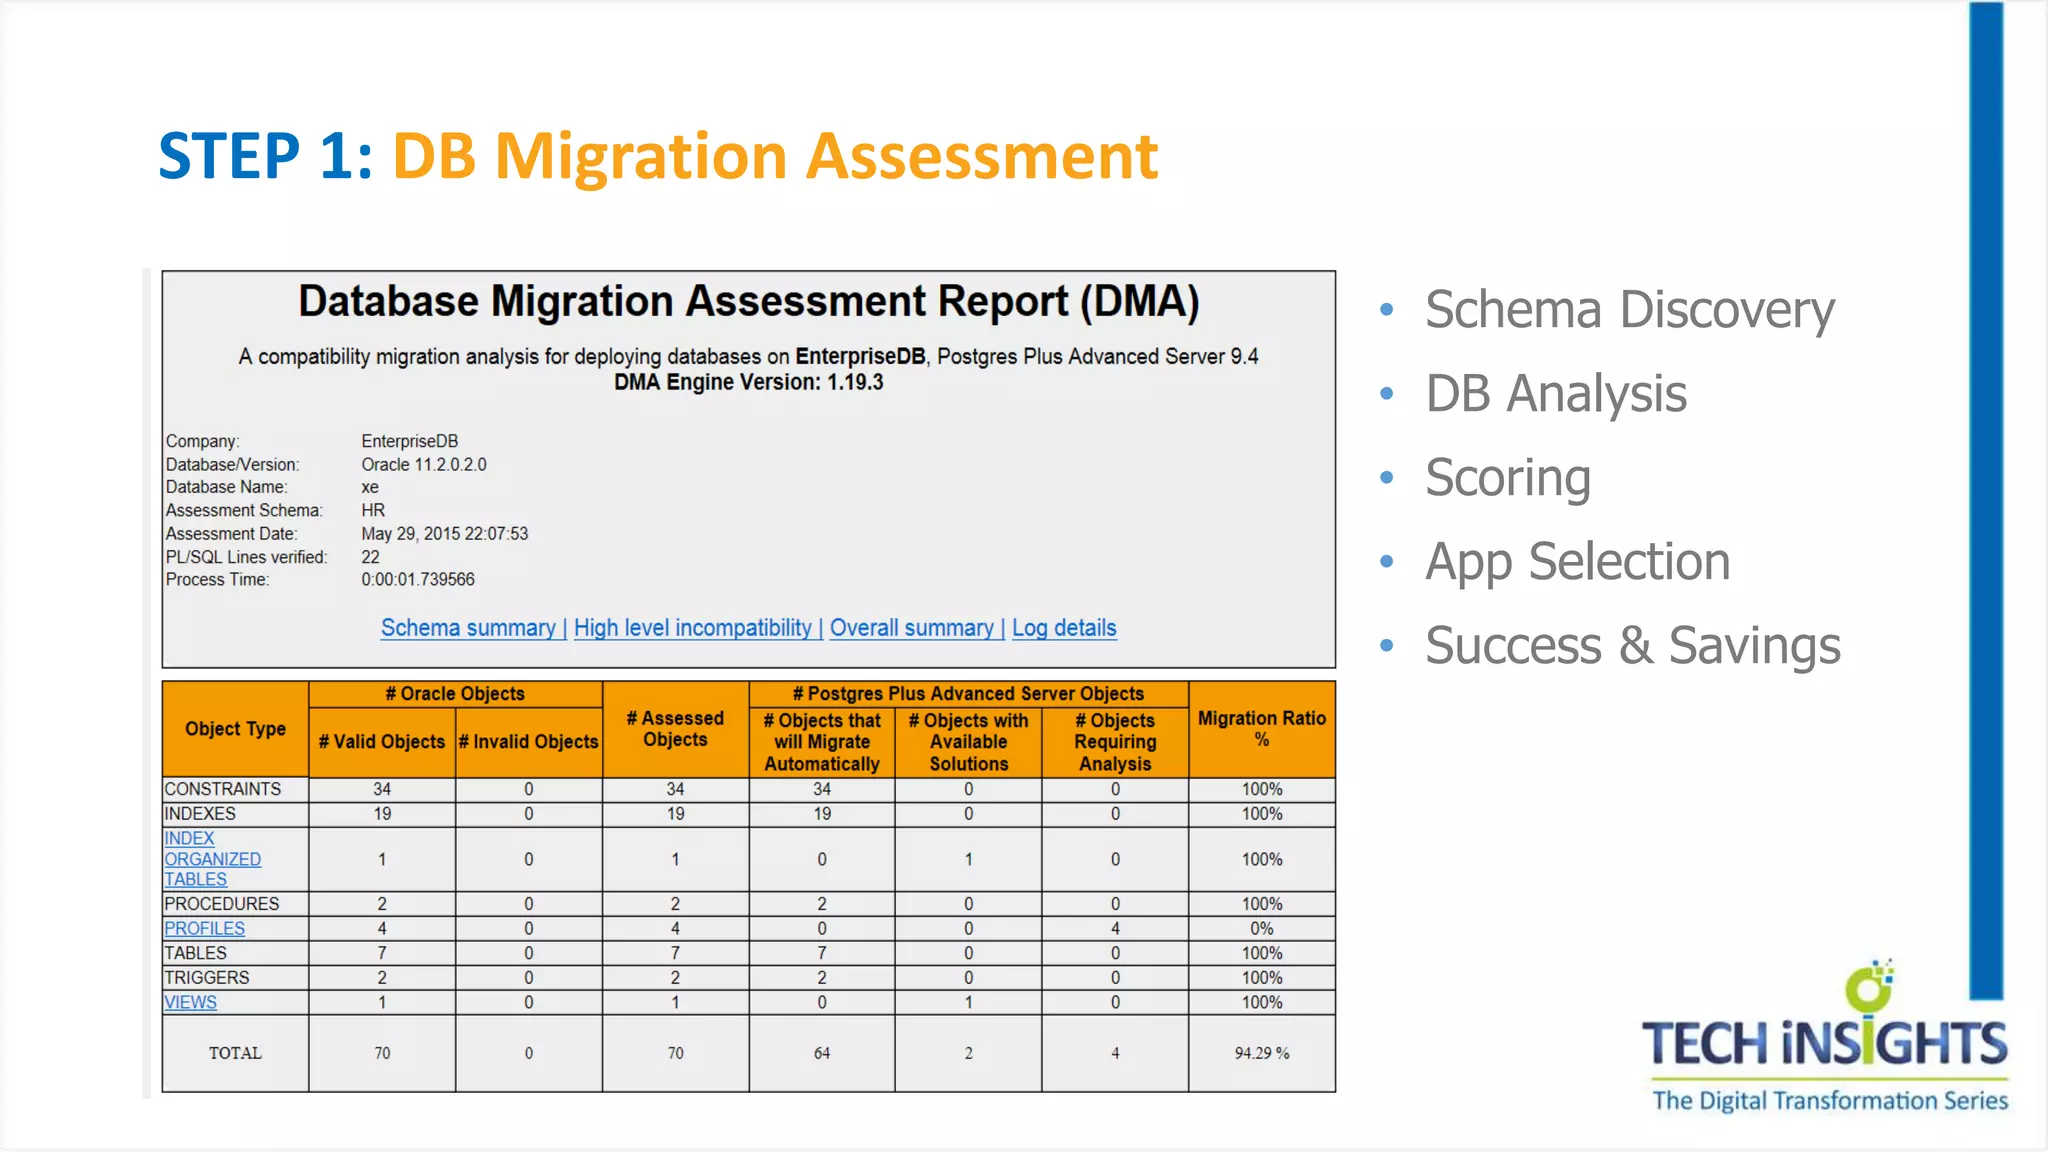Click the company value 'EnterpriseDB'

(x=410, y=441)
